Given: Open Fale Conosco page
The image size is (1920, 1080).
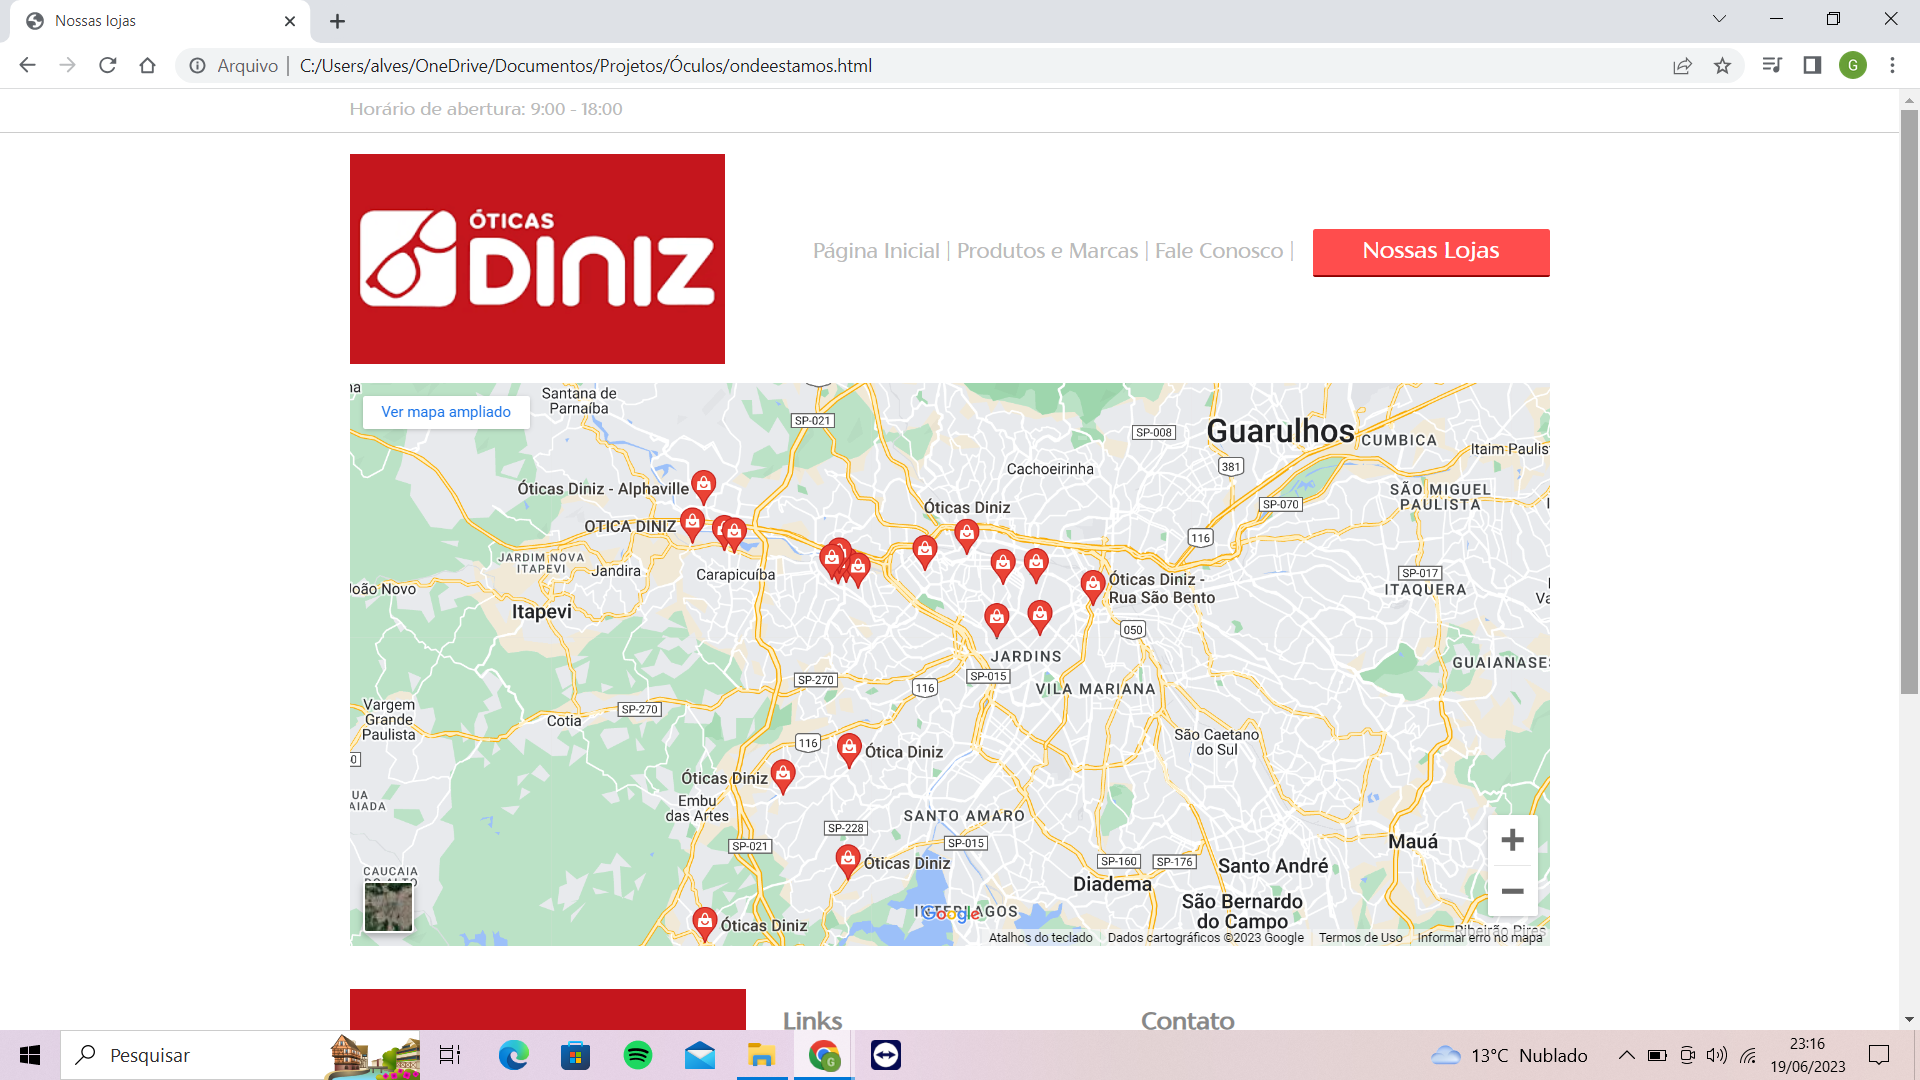Looking at the screenshot, I should [x=1219, y=251].
